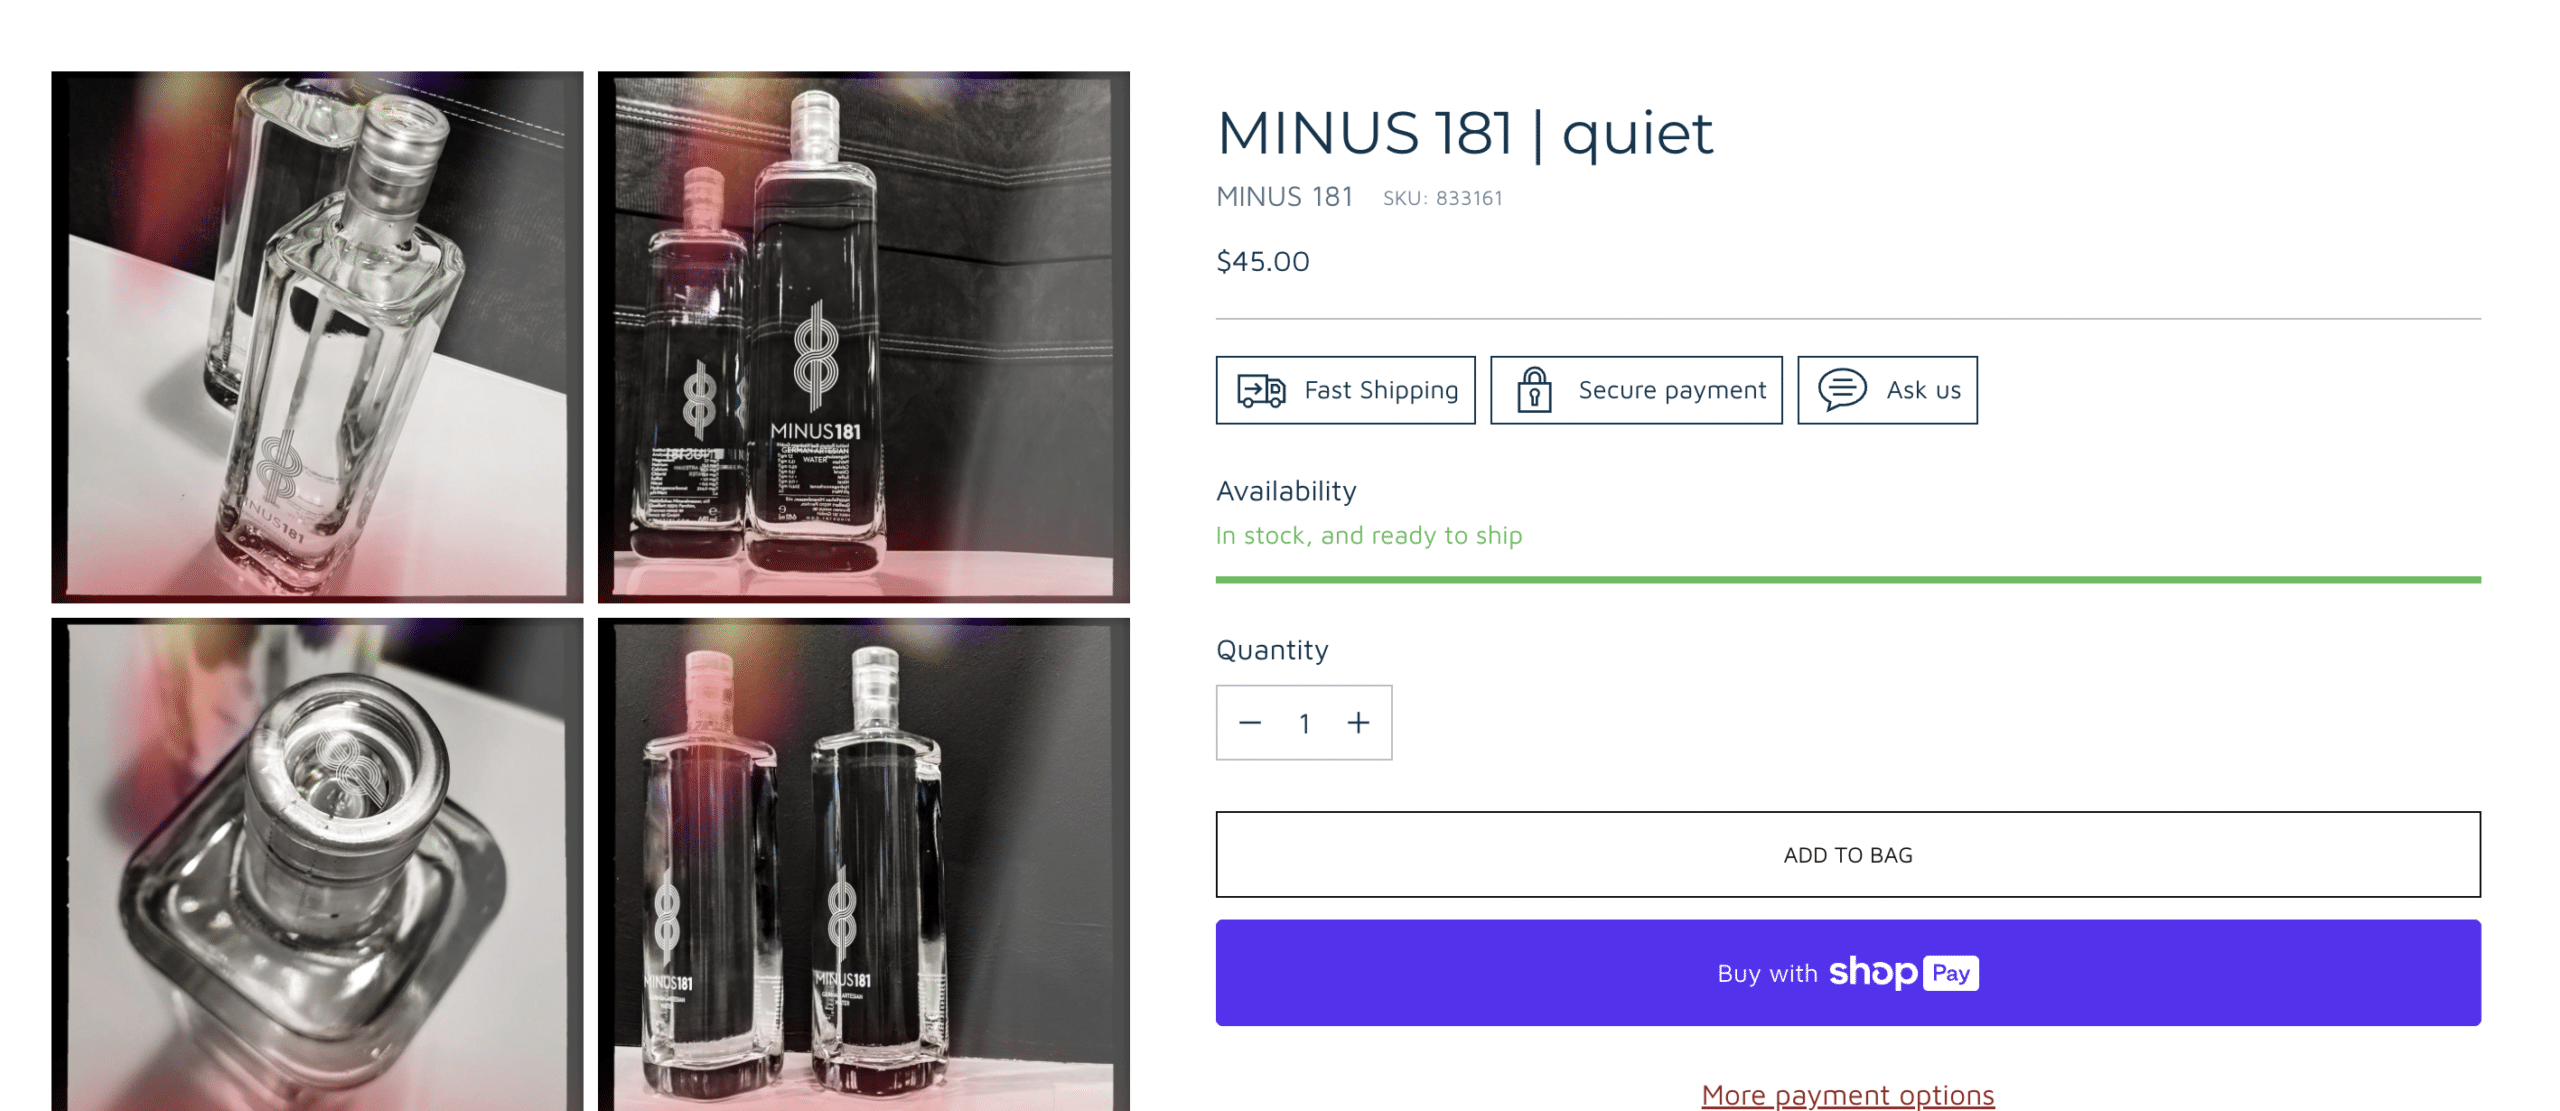Click the green availability stock bar

point(1847,579)
